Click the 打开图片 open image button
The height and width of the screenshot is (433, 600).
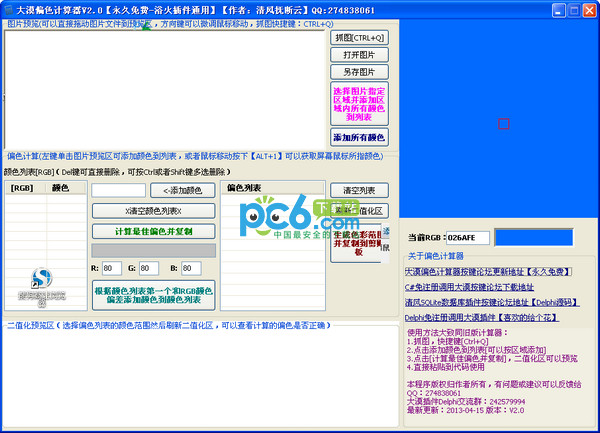[x=359, y=55]
